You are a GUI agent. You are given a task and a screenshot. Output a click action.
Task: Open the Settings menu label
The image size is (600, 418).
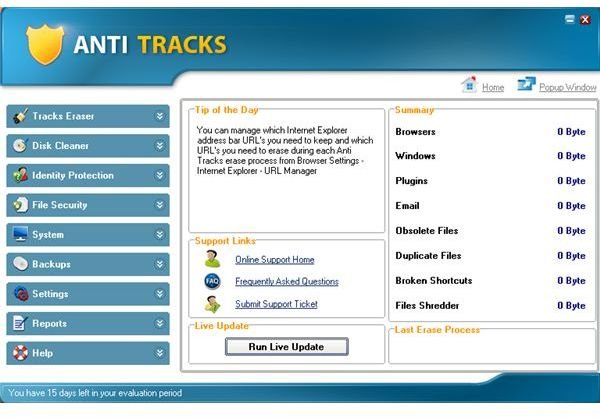(50, 294)
